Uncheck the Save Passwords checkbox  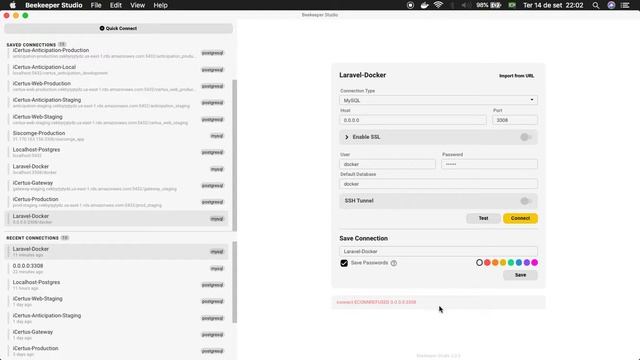coord(344,263)
